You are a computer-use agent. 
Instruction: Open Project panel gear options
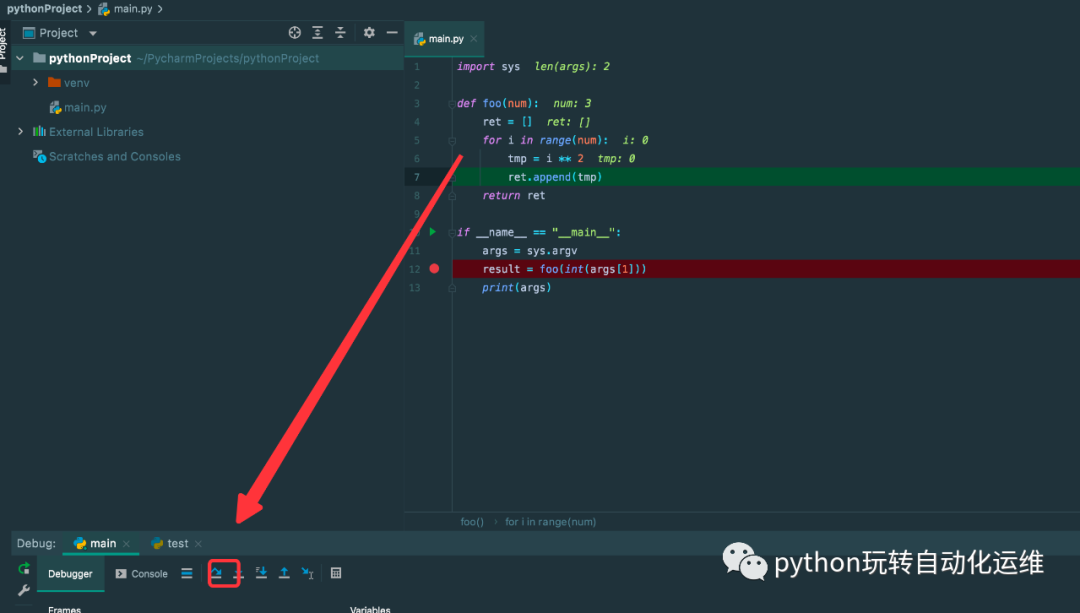pyautogui.click(x=369, y=32)
